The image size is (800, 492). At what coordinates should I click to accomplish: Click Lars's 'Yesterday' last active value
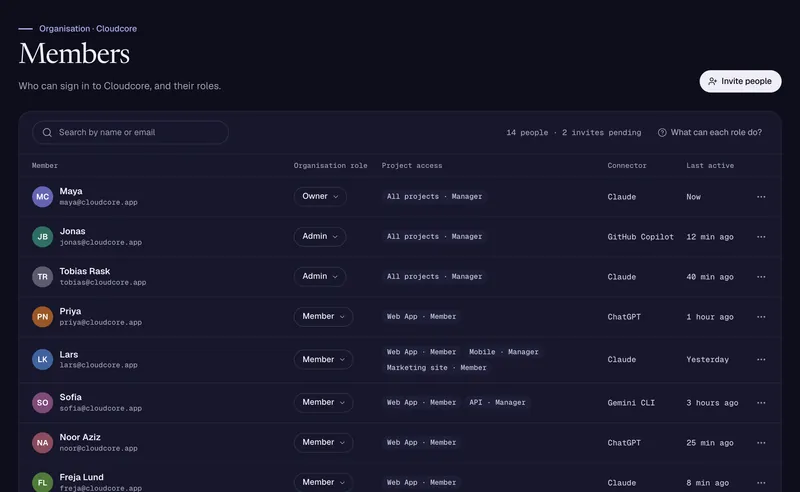[x=707, y=359]
